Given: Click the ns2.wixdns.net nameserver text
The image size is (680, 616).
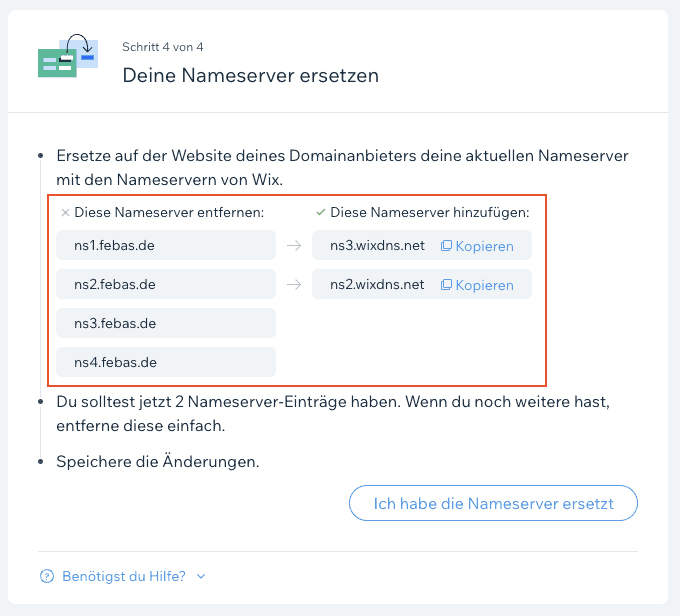Looking at the screenshot, I should (377, 285).
